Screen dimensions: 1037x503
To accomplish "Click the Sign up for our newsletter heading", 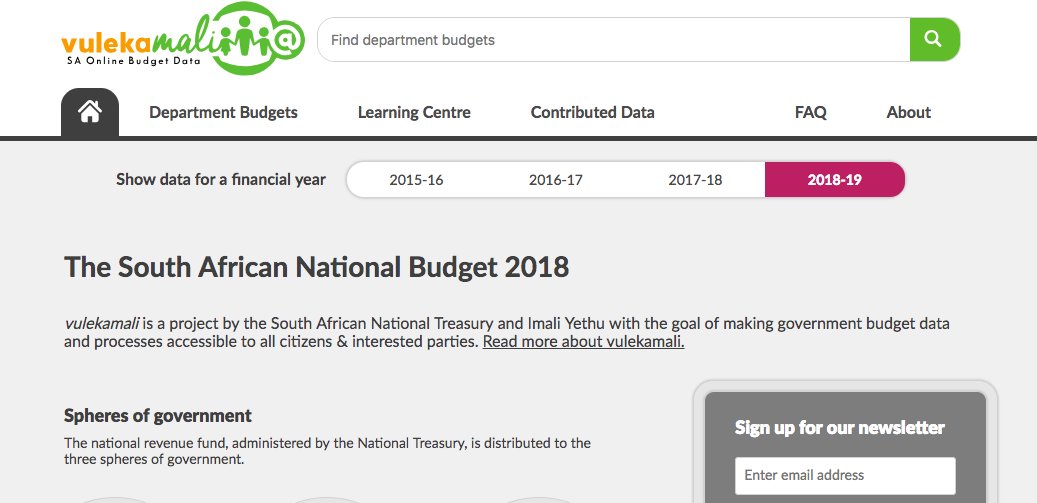I will coord(840,428).
